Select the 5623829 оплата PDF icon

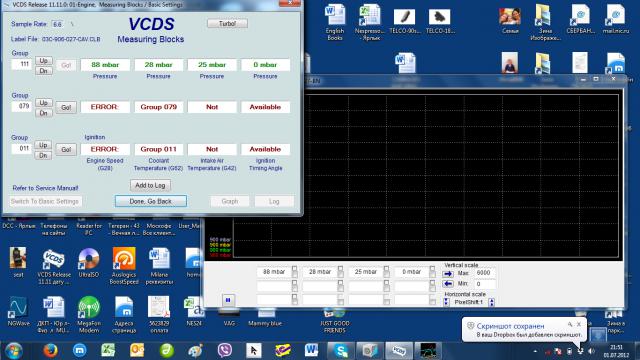click(x=159, y=314)
